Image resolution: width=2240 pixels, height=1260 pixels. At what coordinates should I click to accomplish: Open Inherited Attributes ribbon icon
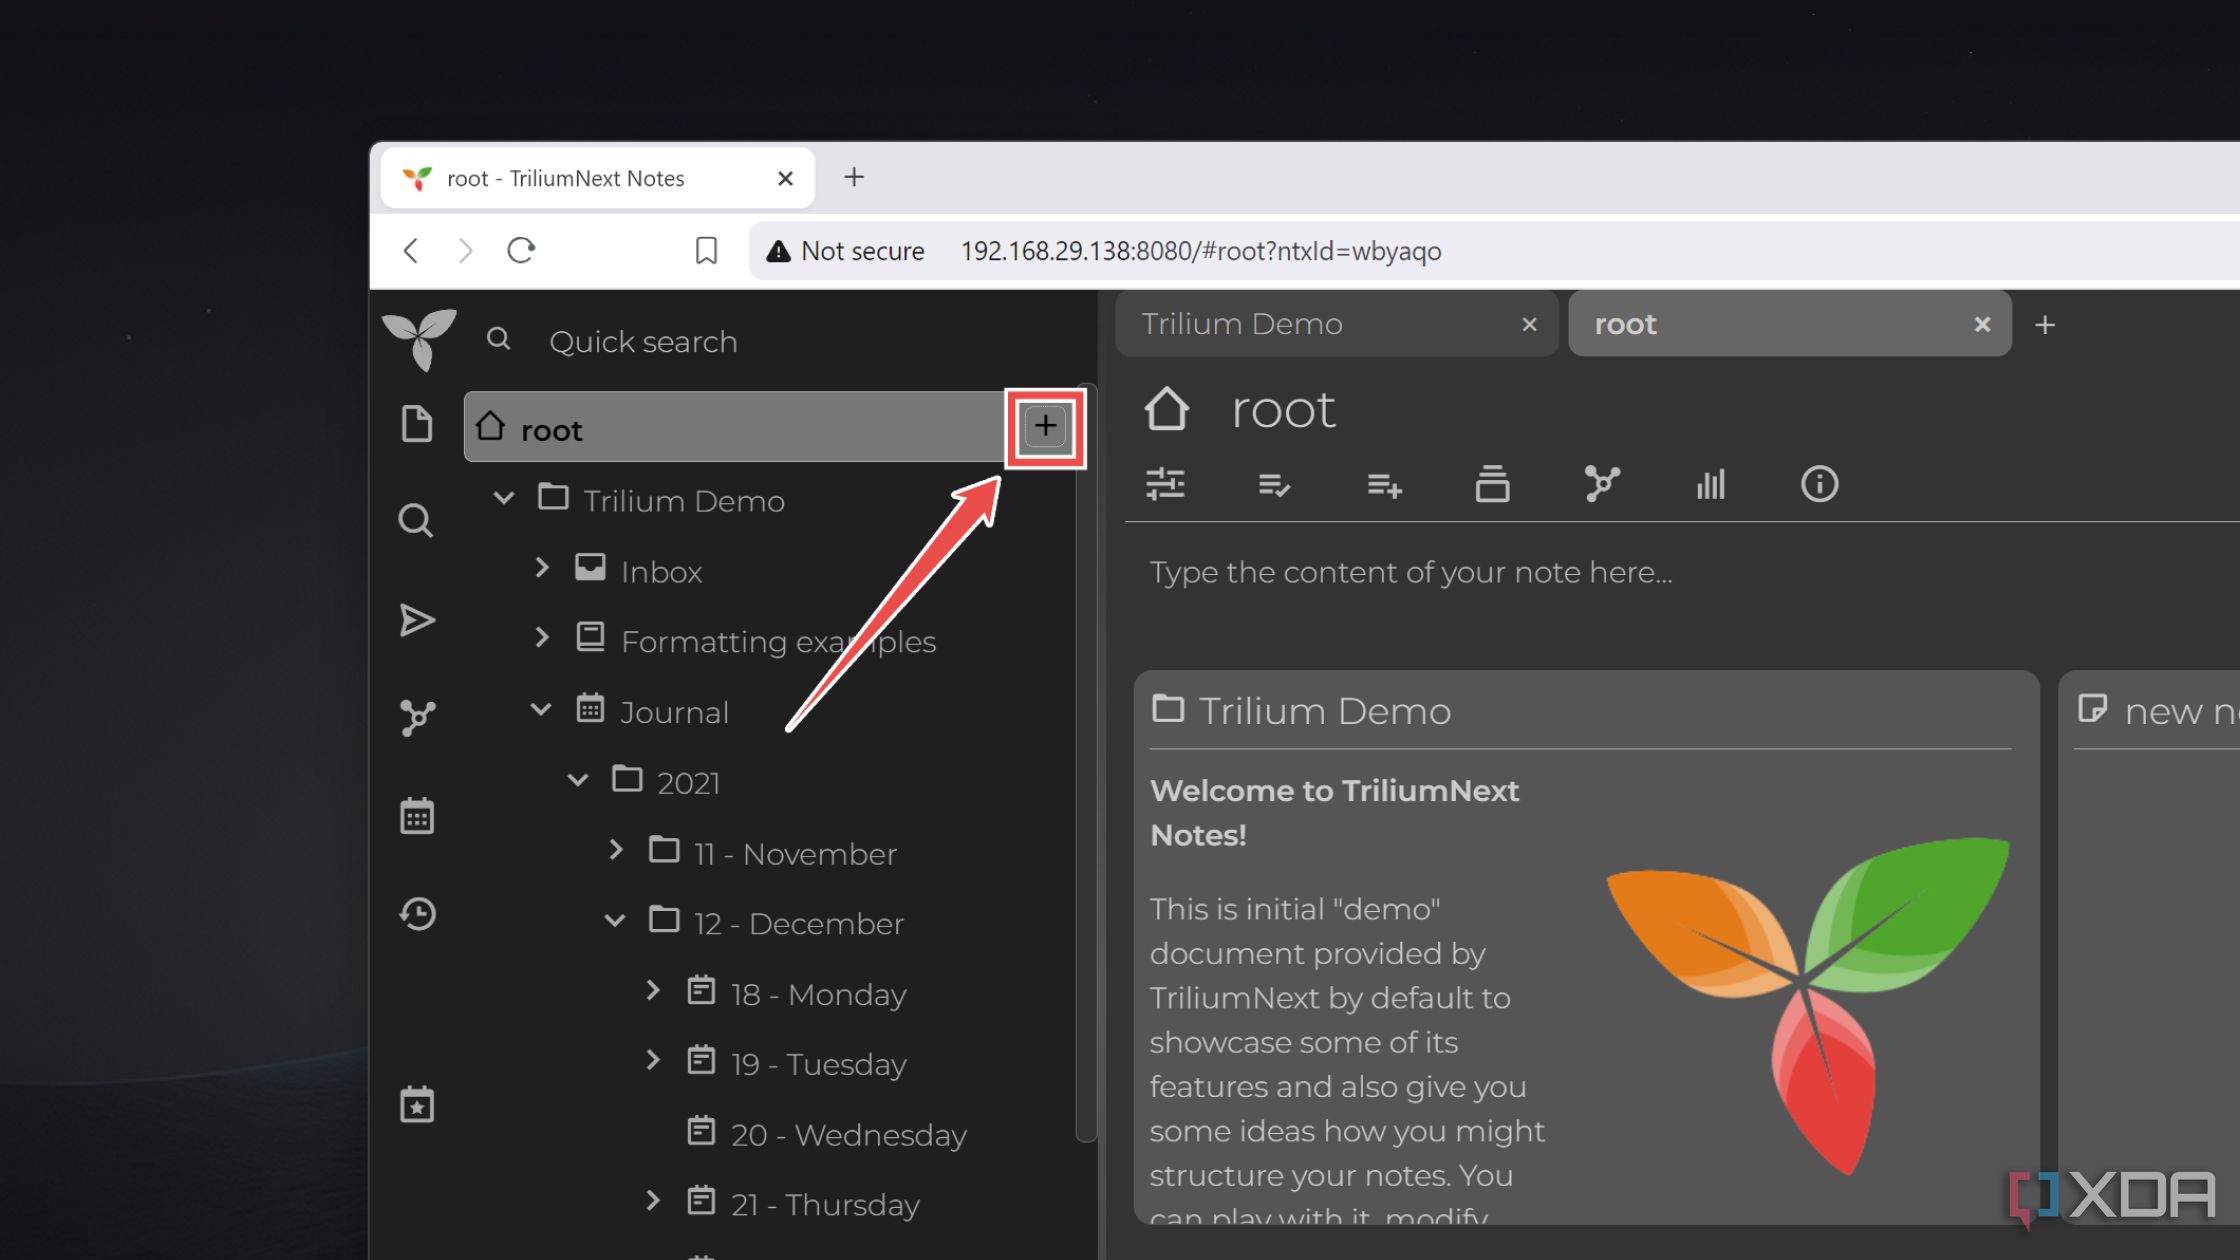coord(1384,485)
